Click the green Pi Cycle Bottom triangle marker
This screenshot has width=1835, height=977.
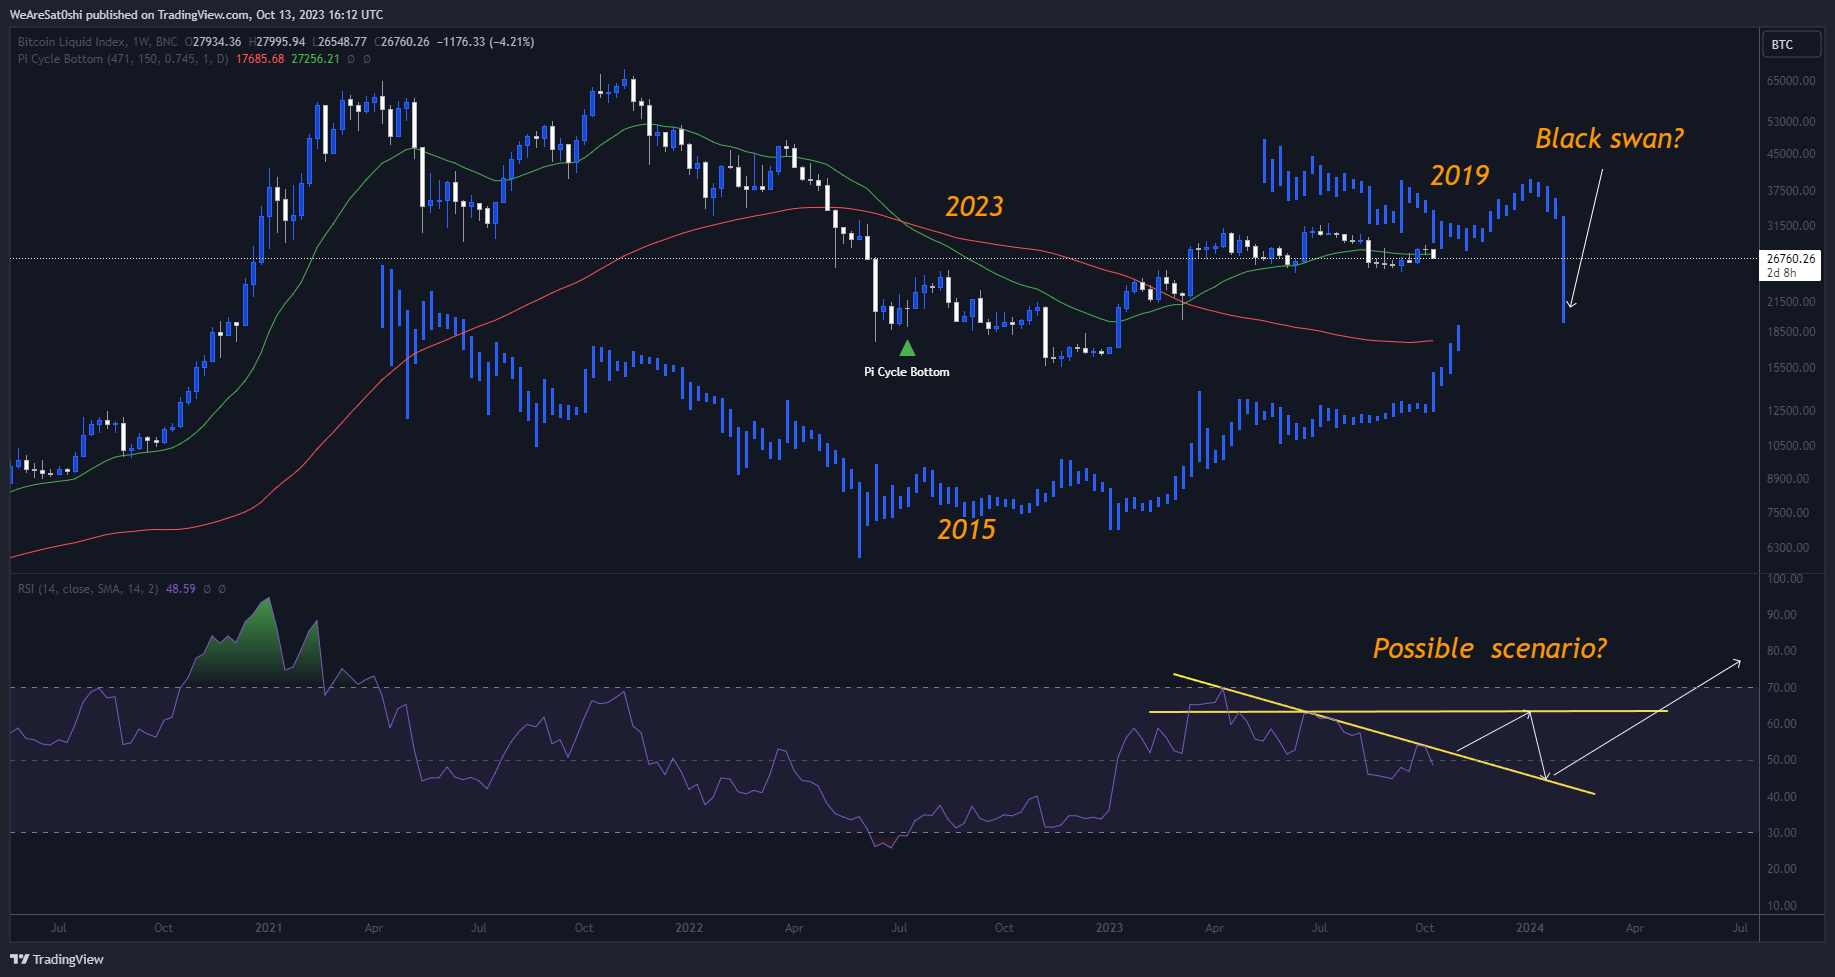point(907,348)
